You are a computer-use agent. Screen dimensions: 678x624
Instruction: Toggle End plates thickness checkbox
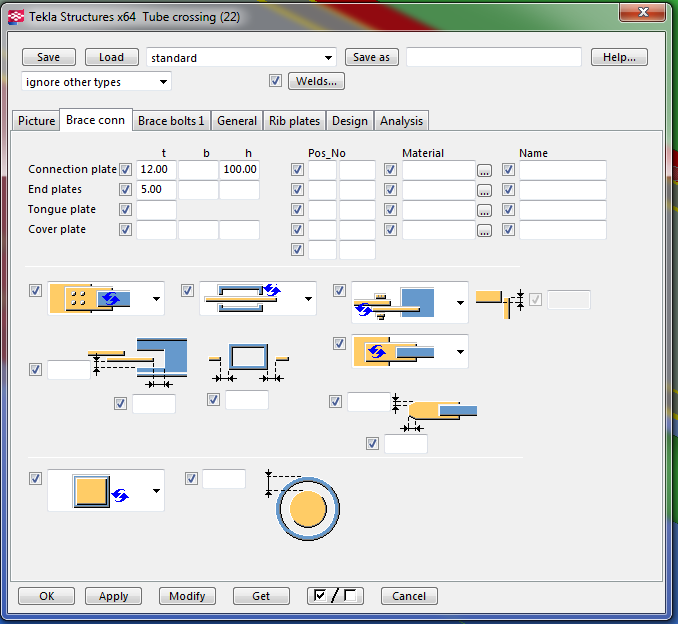pos(125,189)
